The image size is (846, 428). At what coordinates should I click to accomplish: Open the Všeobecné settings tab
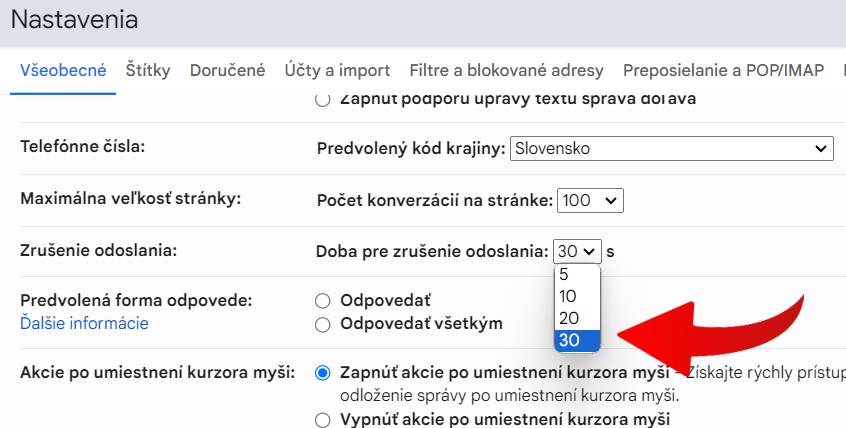click(63, 70)
